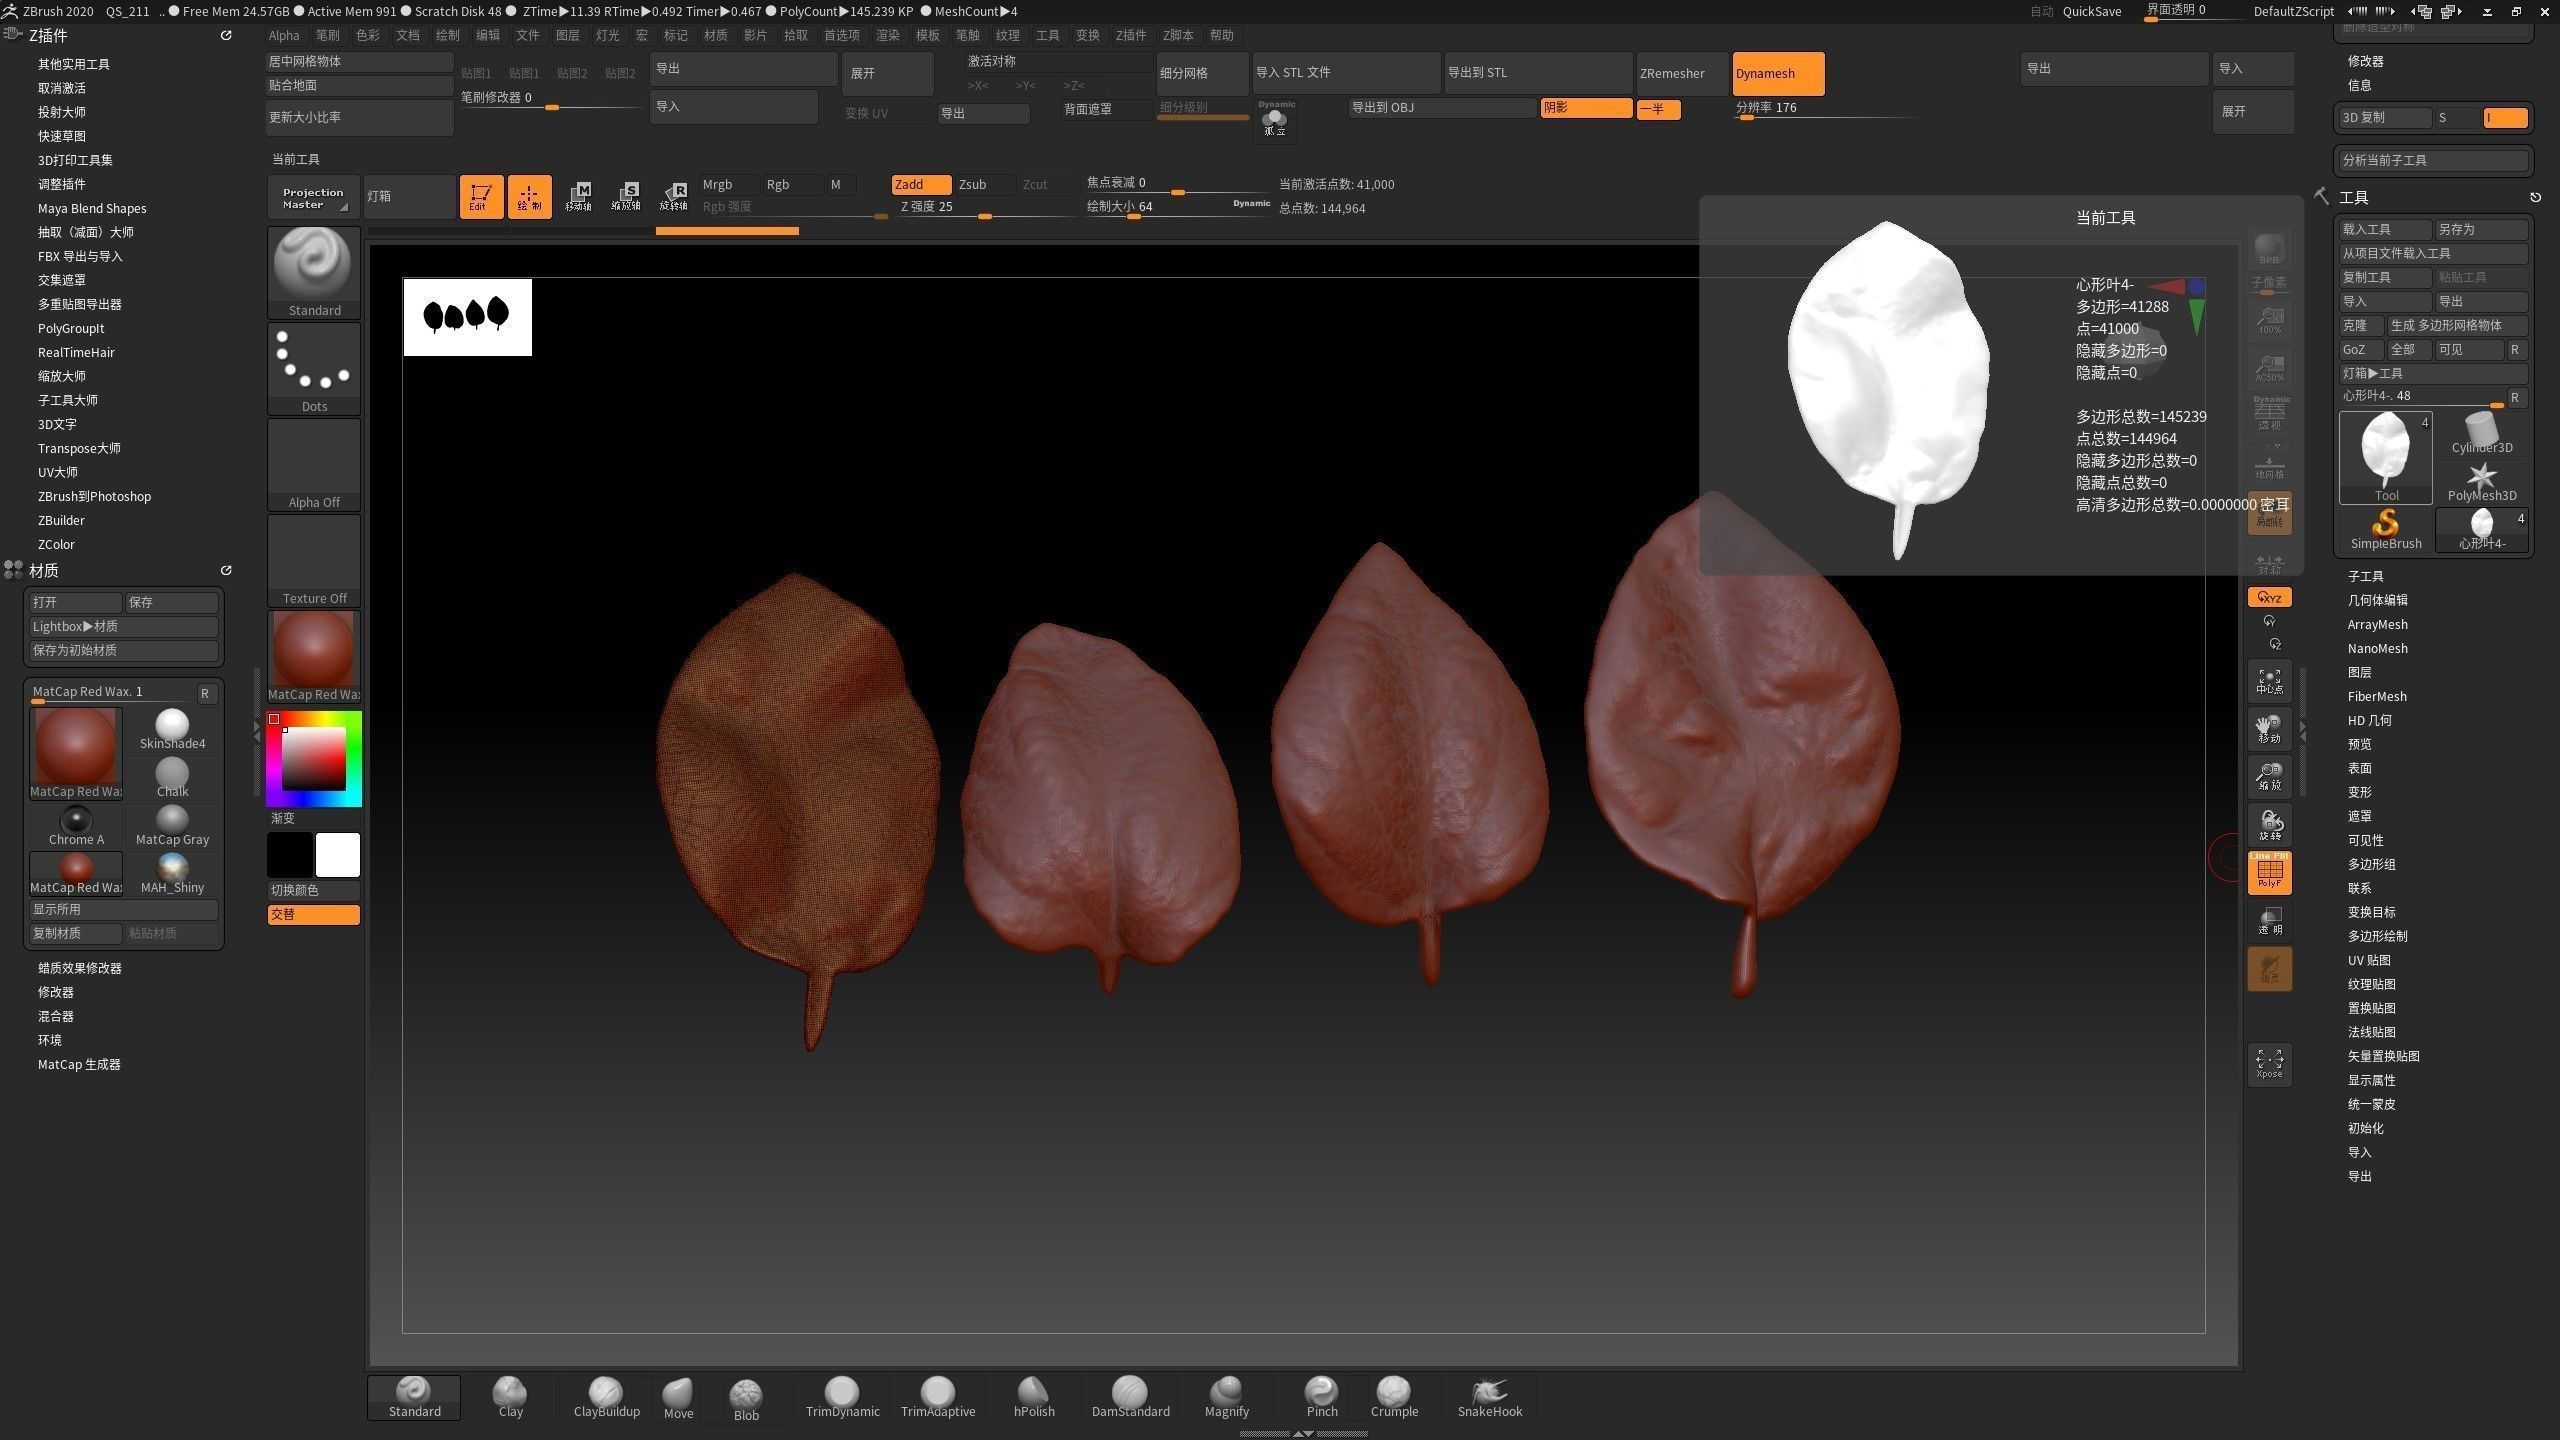2560x1440 pixels.
Task: Select the SnakeHook brush
Action: [1490, 1398]
